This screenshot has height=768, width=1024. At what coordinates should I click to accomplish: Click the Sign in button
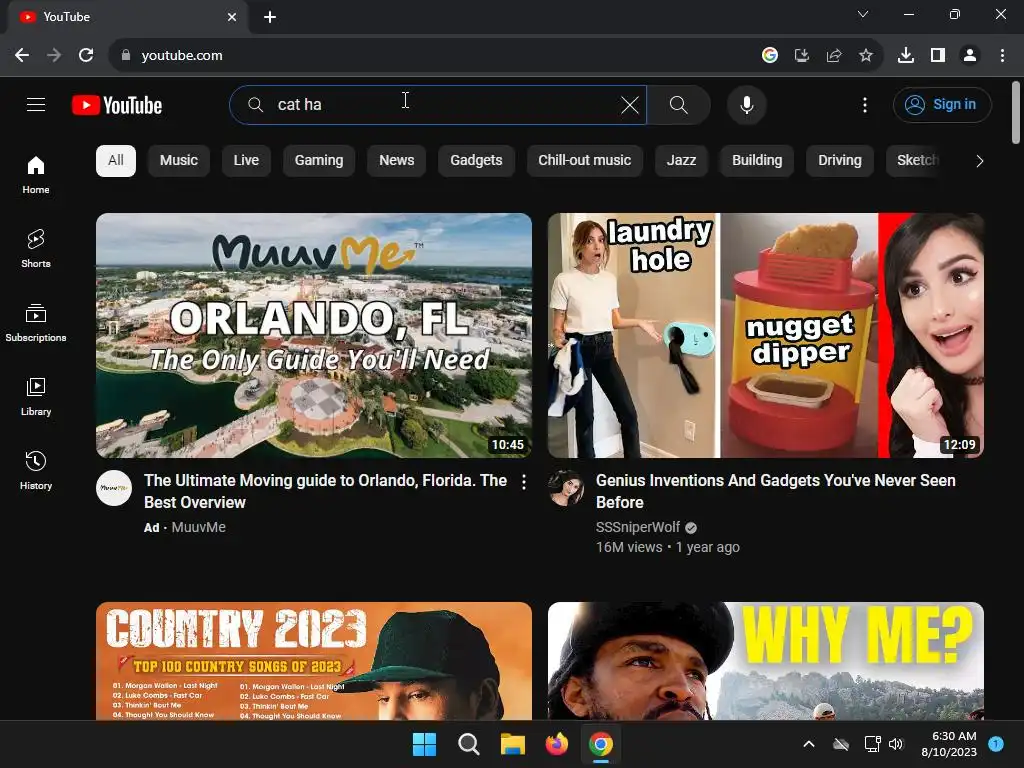(x=942, y=105)
